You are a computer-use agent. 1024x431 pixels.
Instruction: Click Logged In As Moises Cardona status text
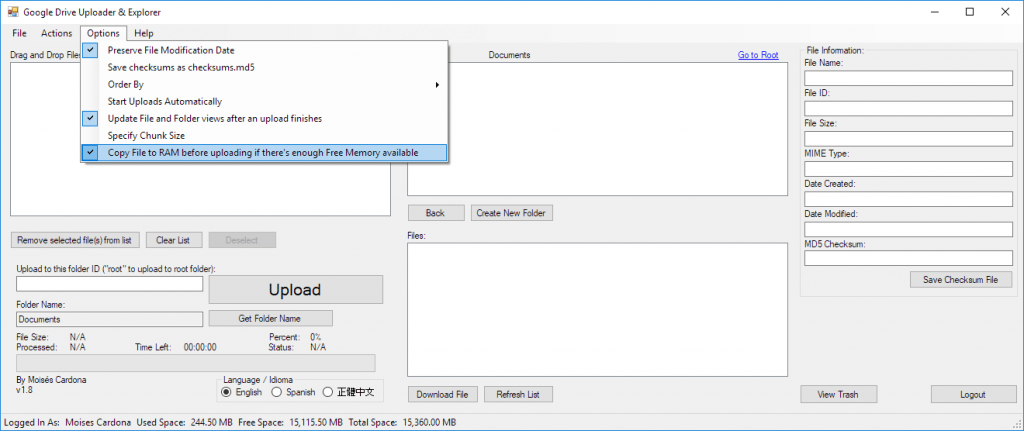67,422
